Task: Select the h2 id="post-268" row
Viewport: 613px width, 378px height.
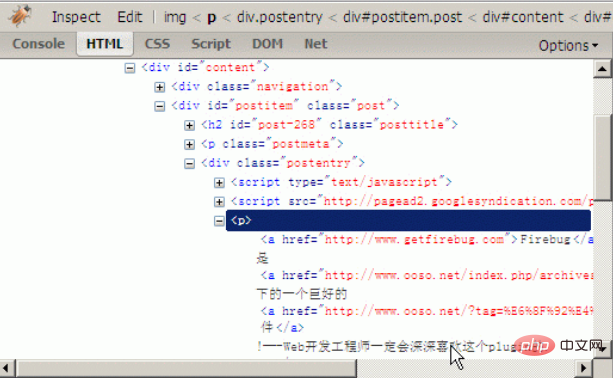Action: point(329,125)
